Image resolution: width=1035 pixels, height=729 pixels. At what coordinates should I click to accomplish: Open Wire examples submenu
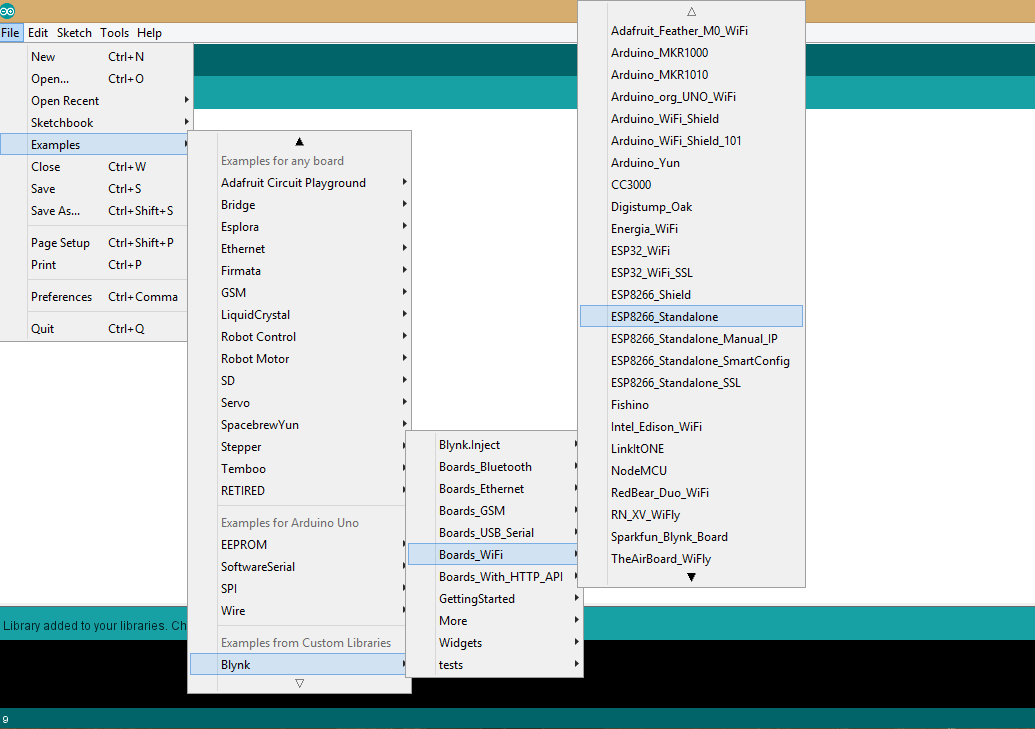298,611
